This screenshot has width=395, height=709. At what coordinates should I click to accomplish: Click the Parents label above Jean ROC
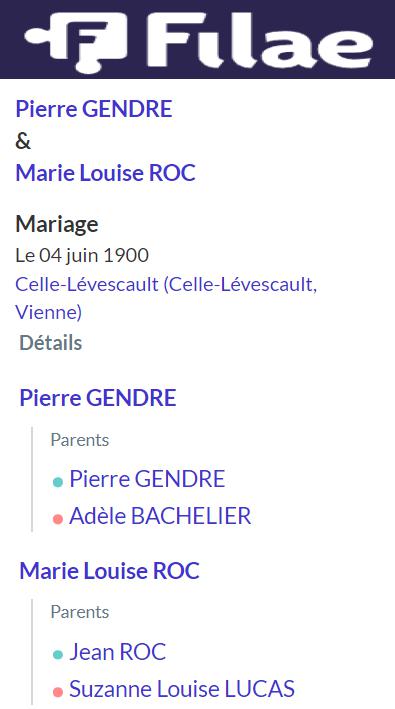(80, 612)
